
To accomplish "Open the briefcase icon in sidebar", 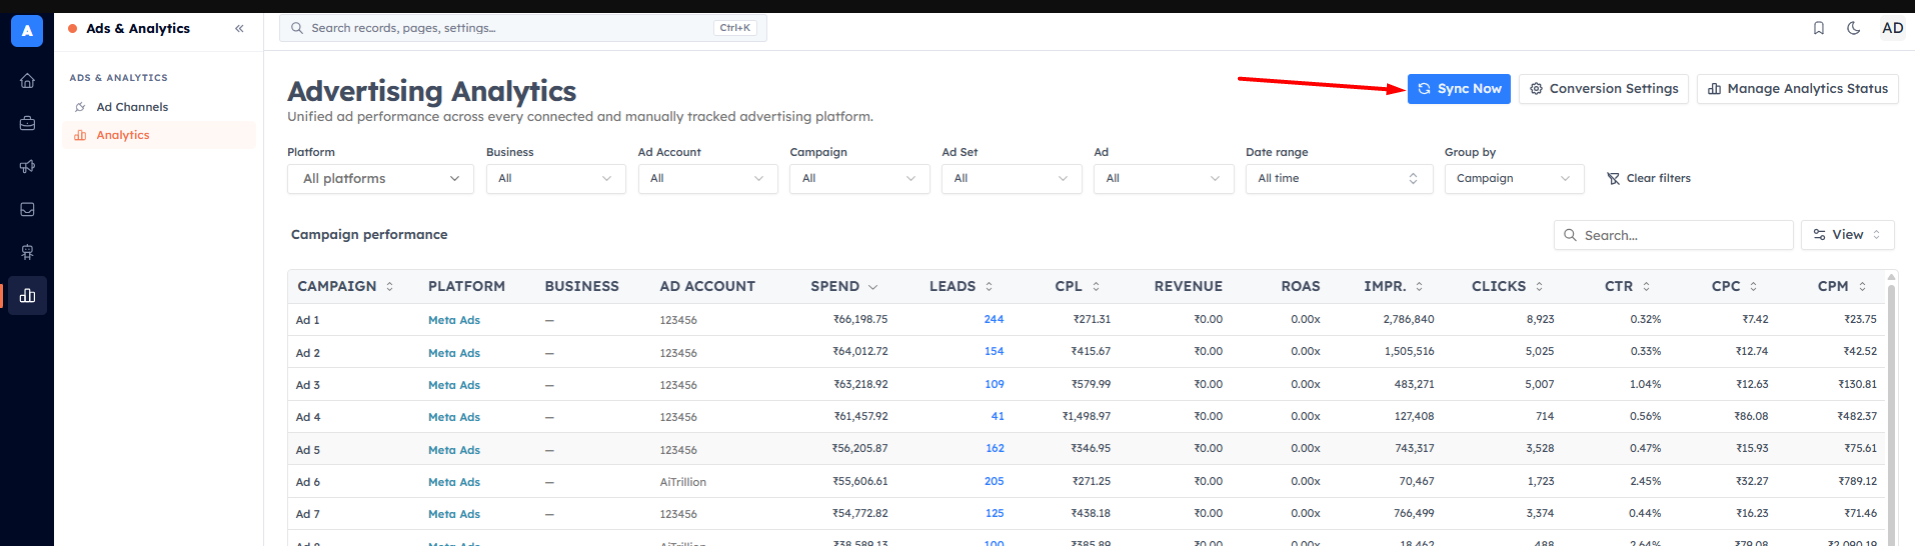I will click(27, 124).
